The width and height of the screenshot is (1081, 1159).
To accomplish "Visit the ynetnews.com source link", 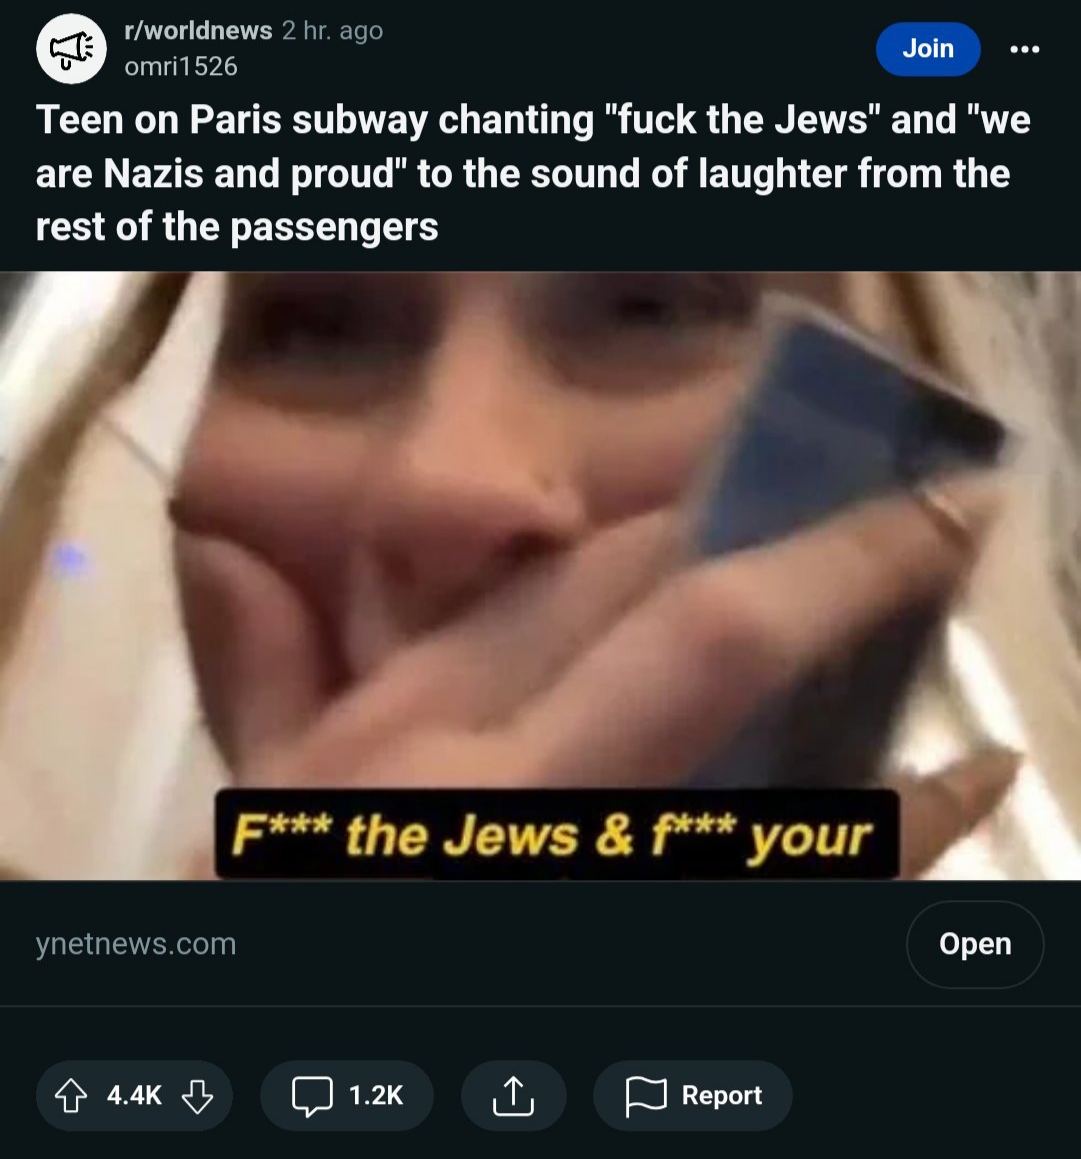I will (136, 944).
